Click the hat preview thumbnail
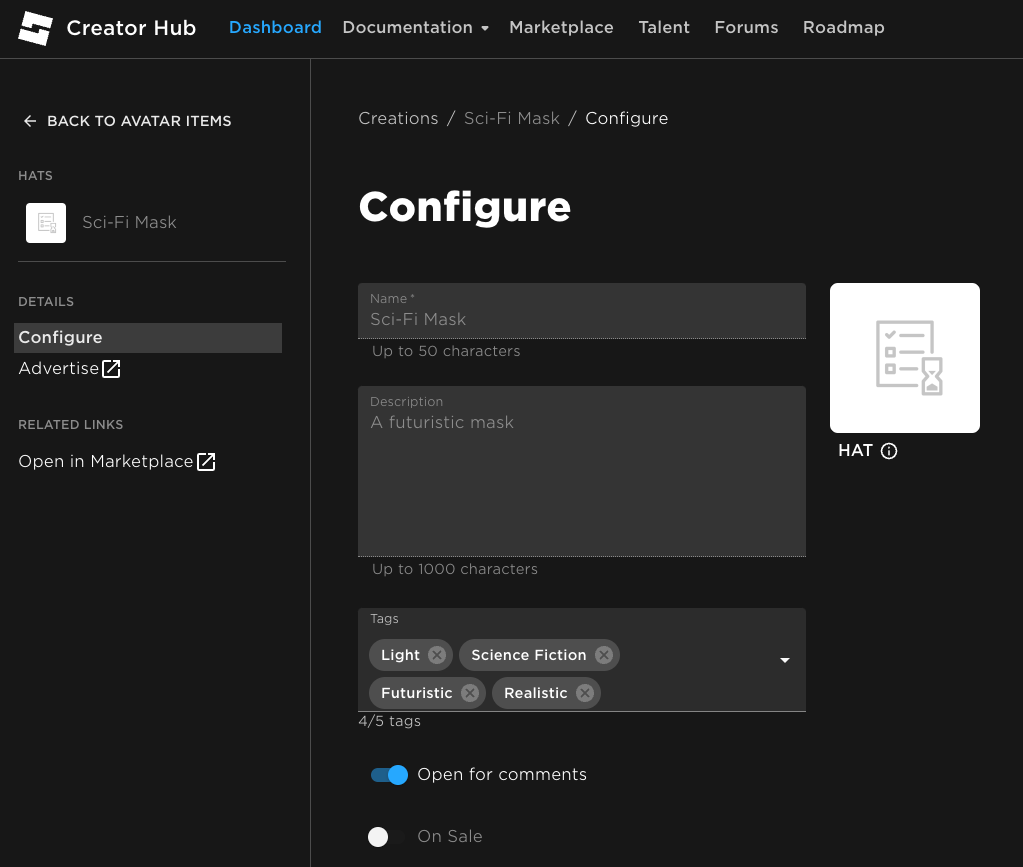The width and height of the screenshot is (1023, 867). [x=904, y=358]
